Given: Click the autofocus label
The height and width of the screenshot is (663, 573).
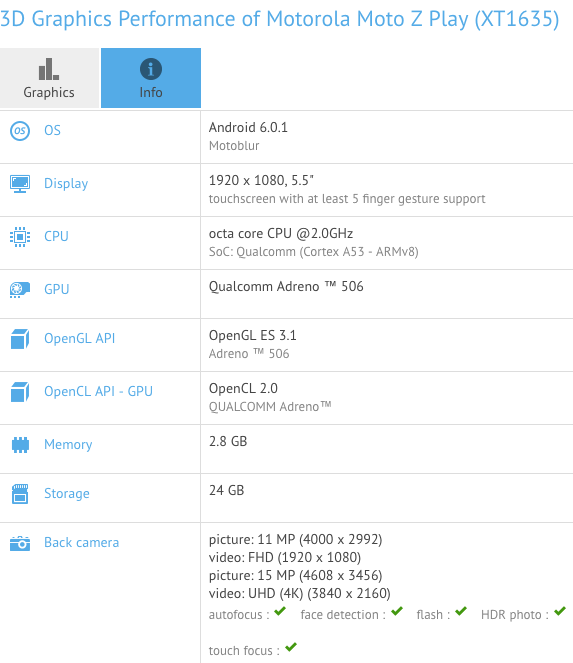Looking at the screenshot, I should point(239,615).
